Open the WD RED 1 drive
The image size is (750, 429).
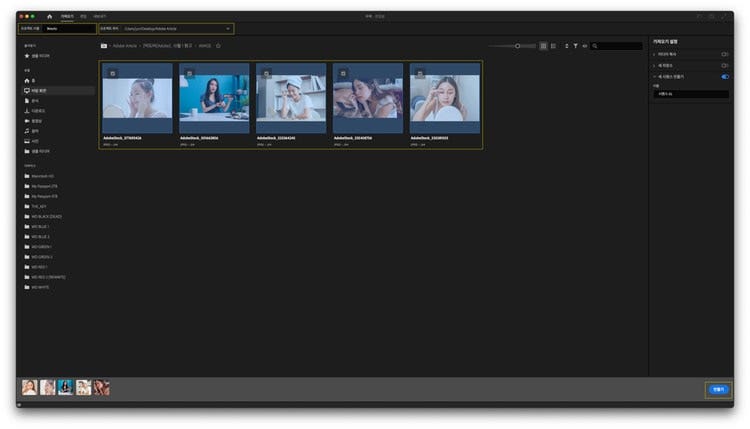coord(36,267)
